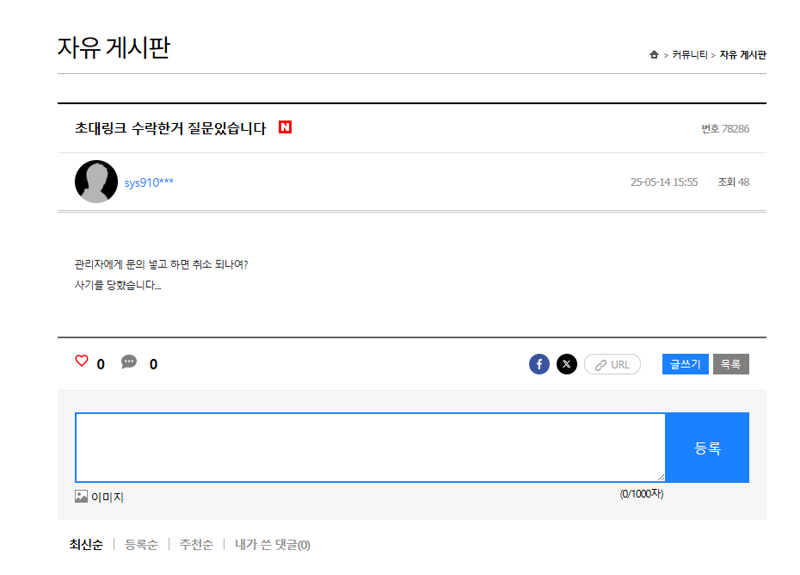
Task: Click the 자유 게시판 page heading
Action: [113, 48]
